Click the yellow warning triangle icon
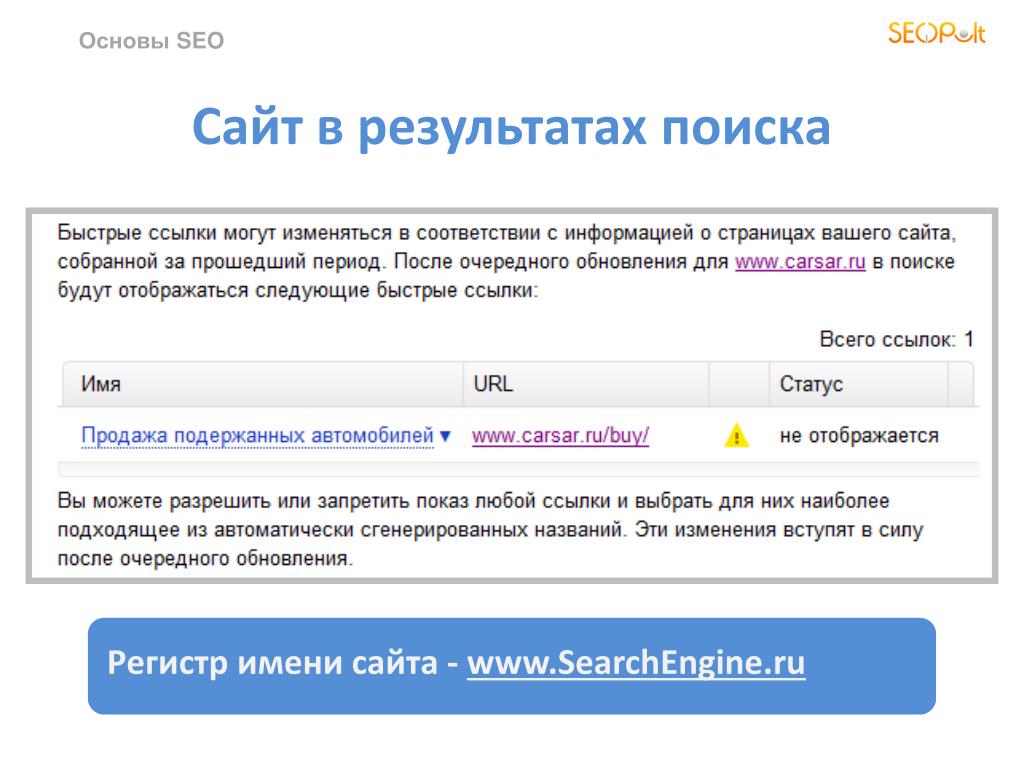The image size is (1024, 768). (737, 435)
